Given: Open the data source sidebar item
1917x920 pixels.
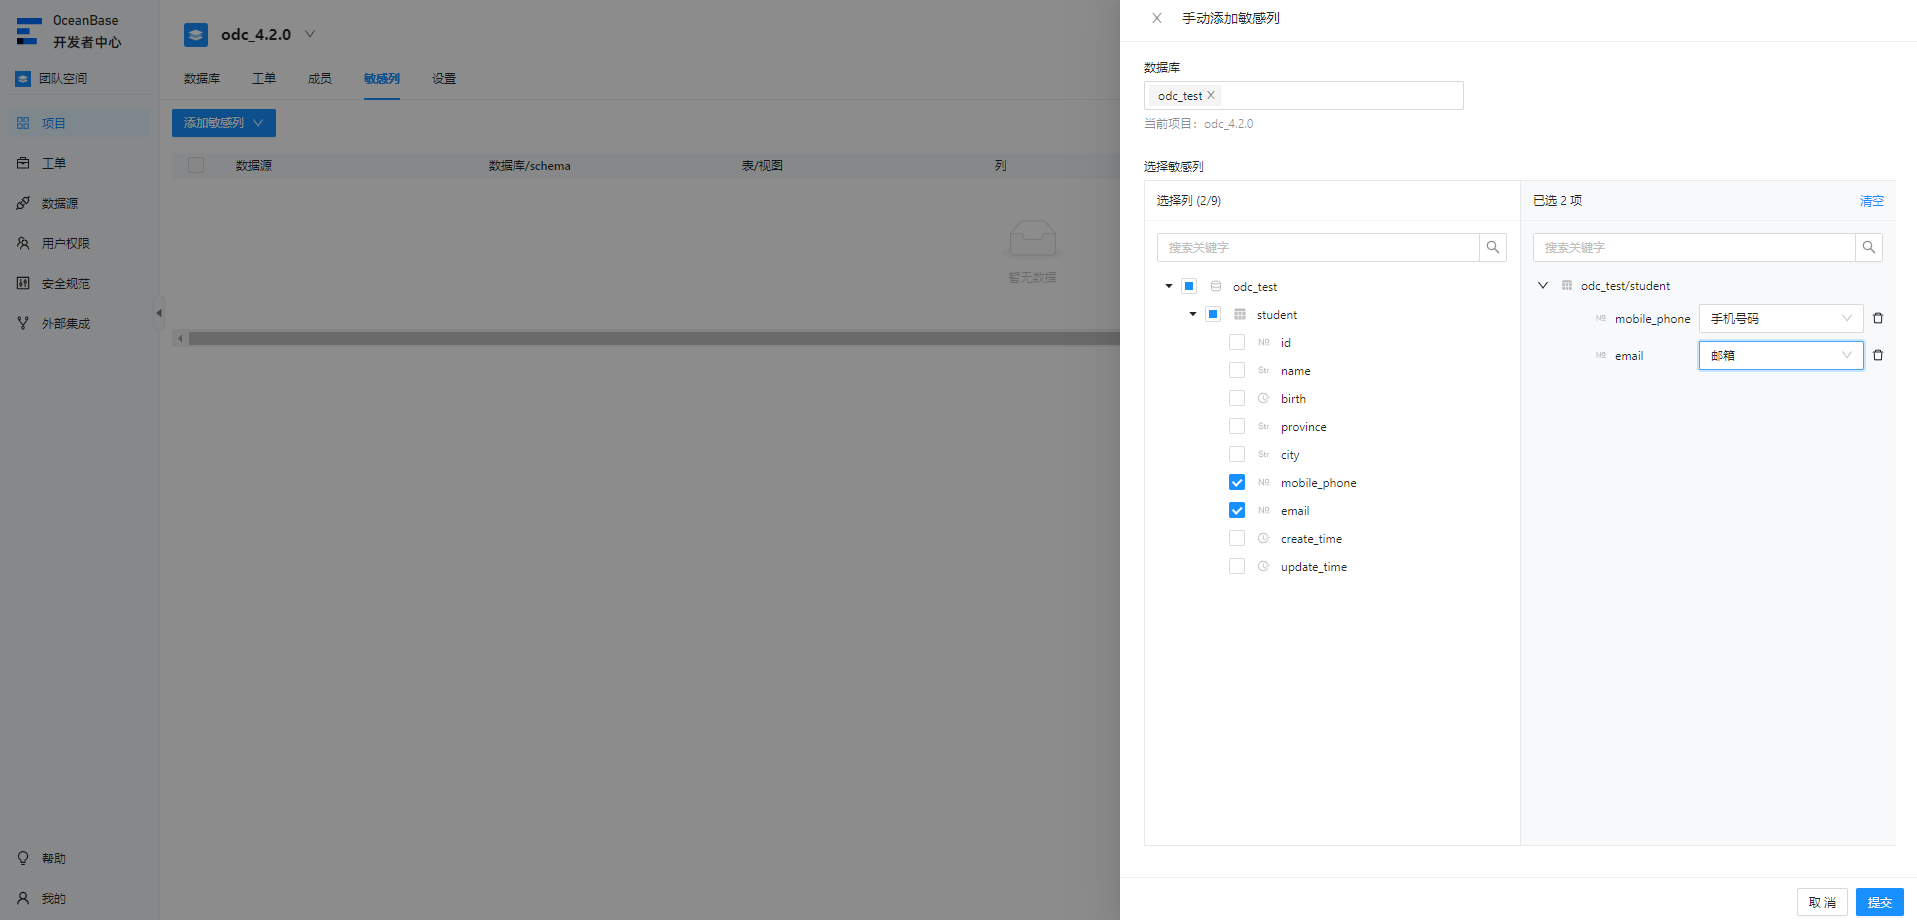Looking at the screenshot, I should (60, 203).
